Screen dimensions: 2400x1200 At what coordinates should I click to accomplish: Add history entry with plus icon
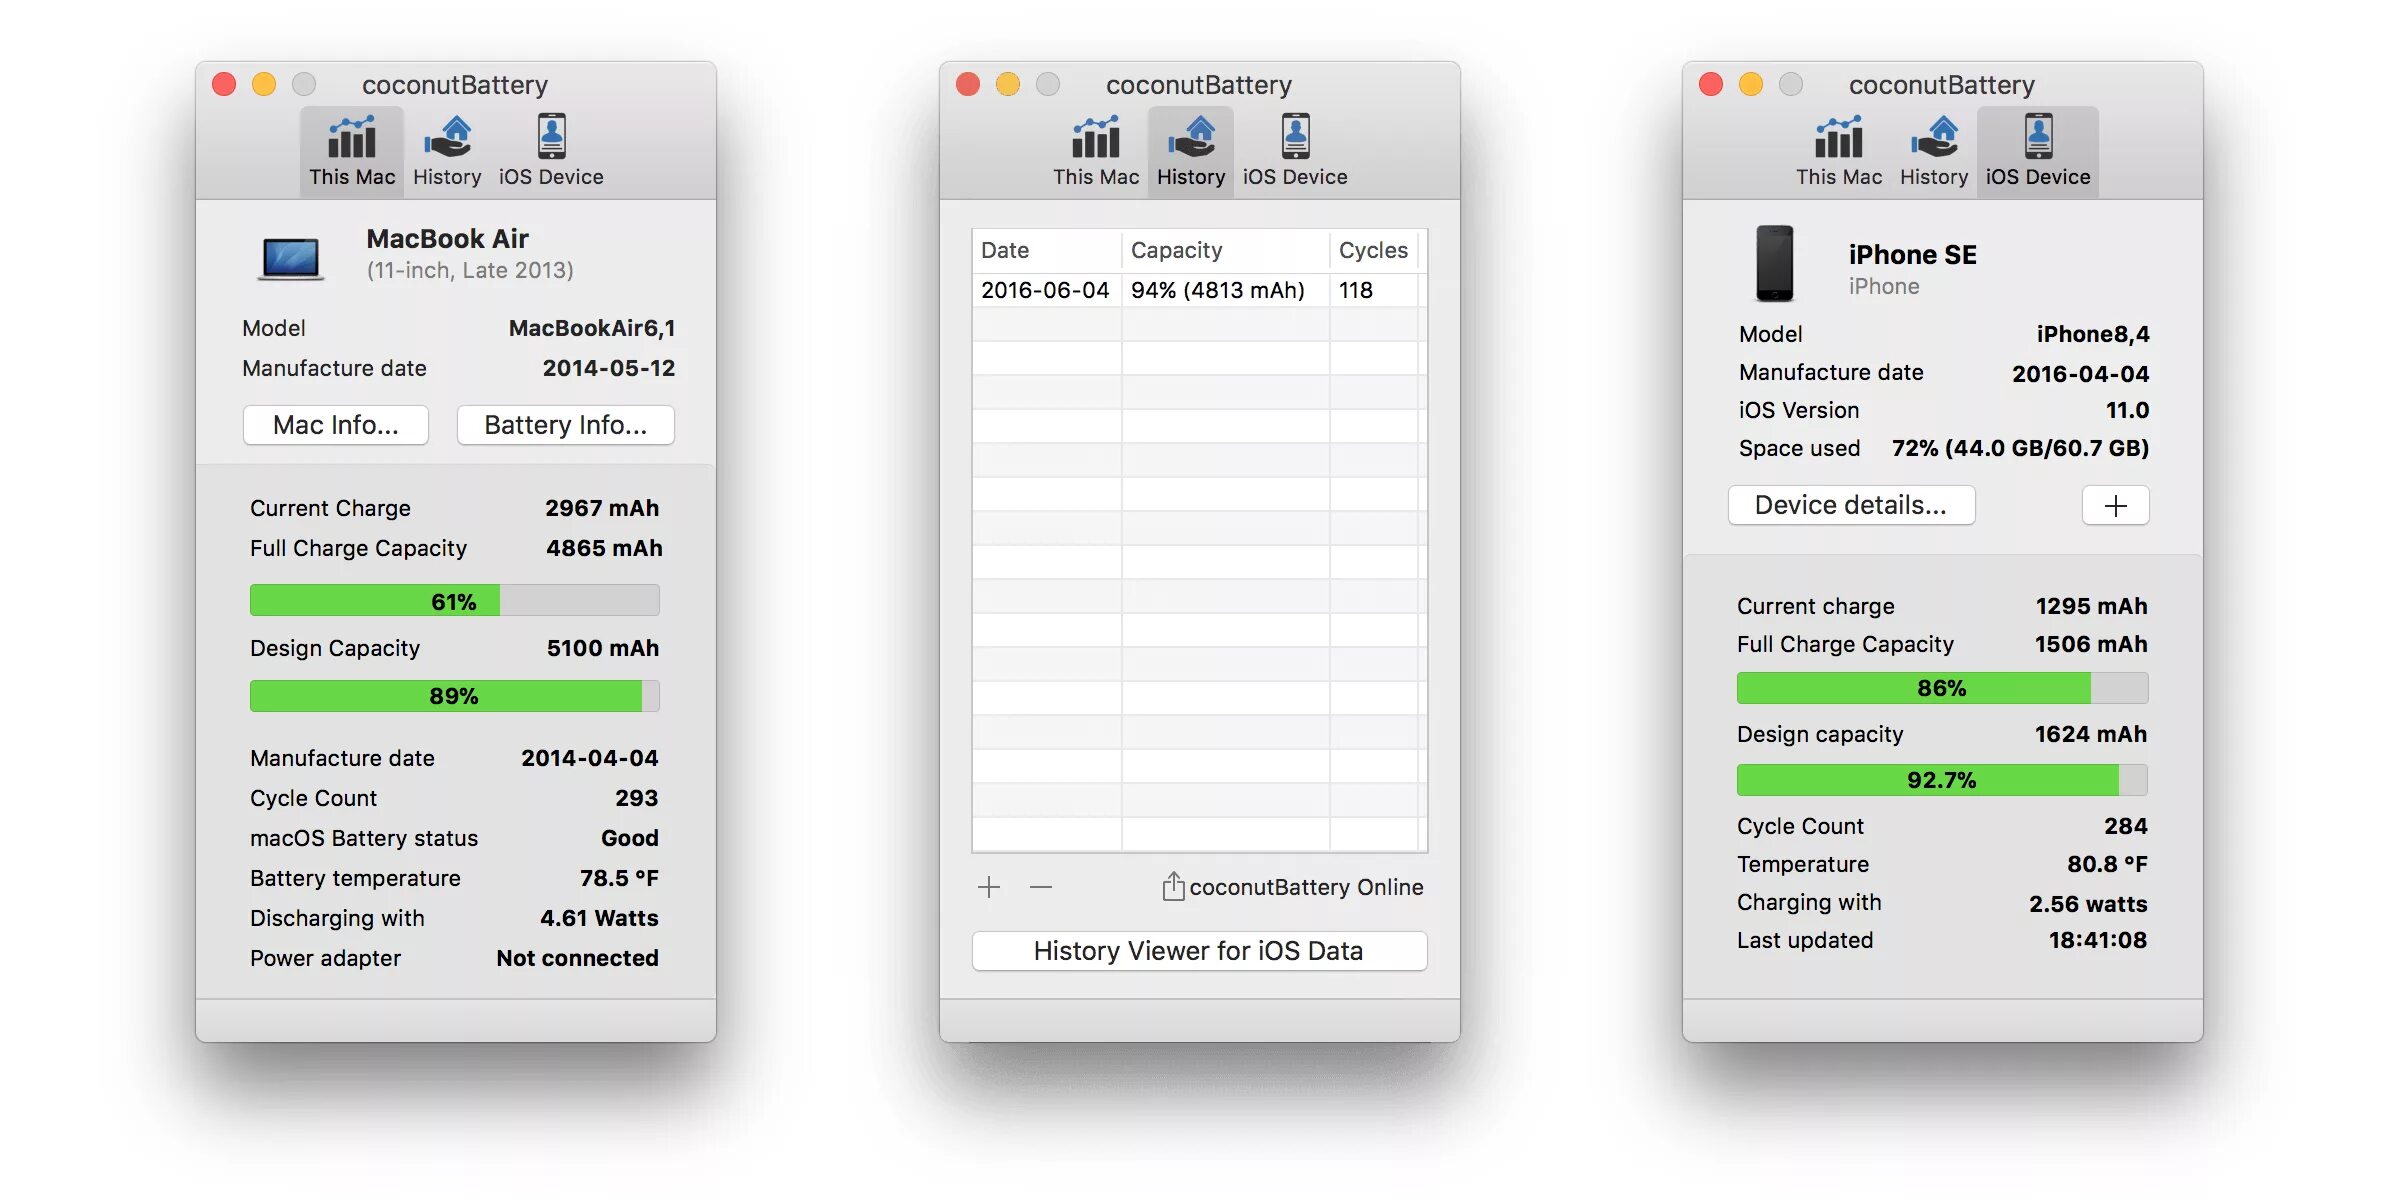click(x=989, y=887)
